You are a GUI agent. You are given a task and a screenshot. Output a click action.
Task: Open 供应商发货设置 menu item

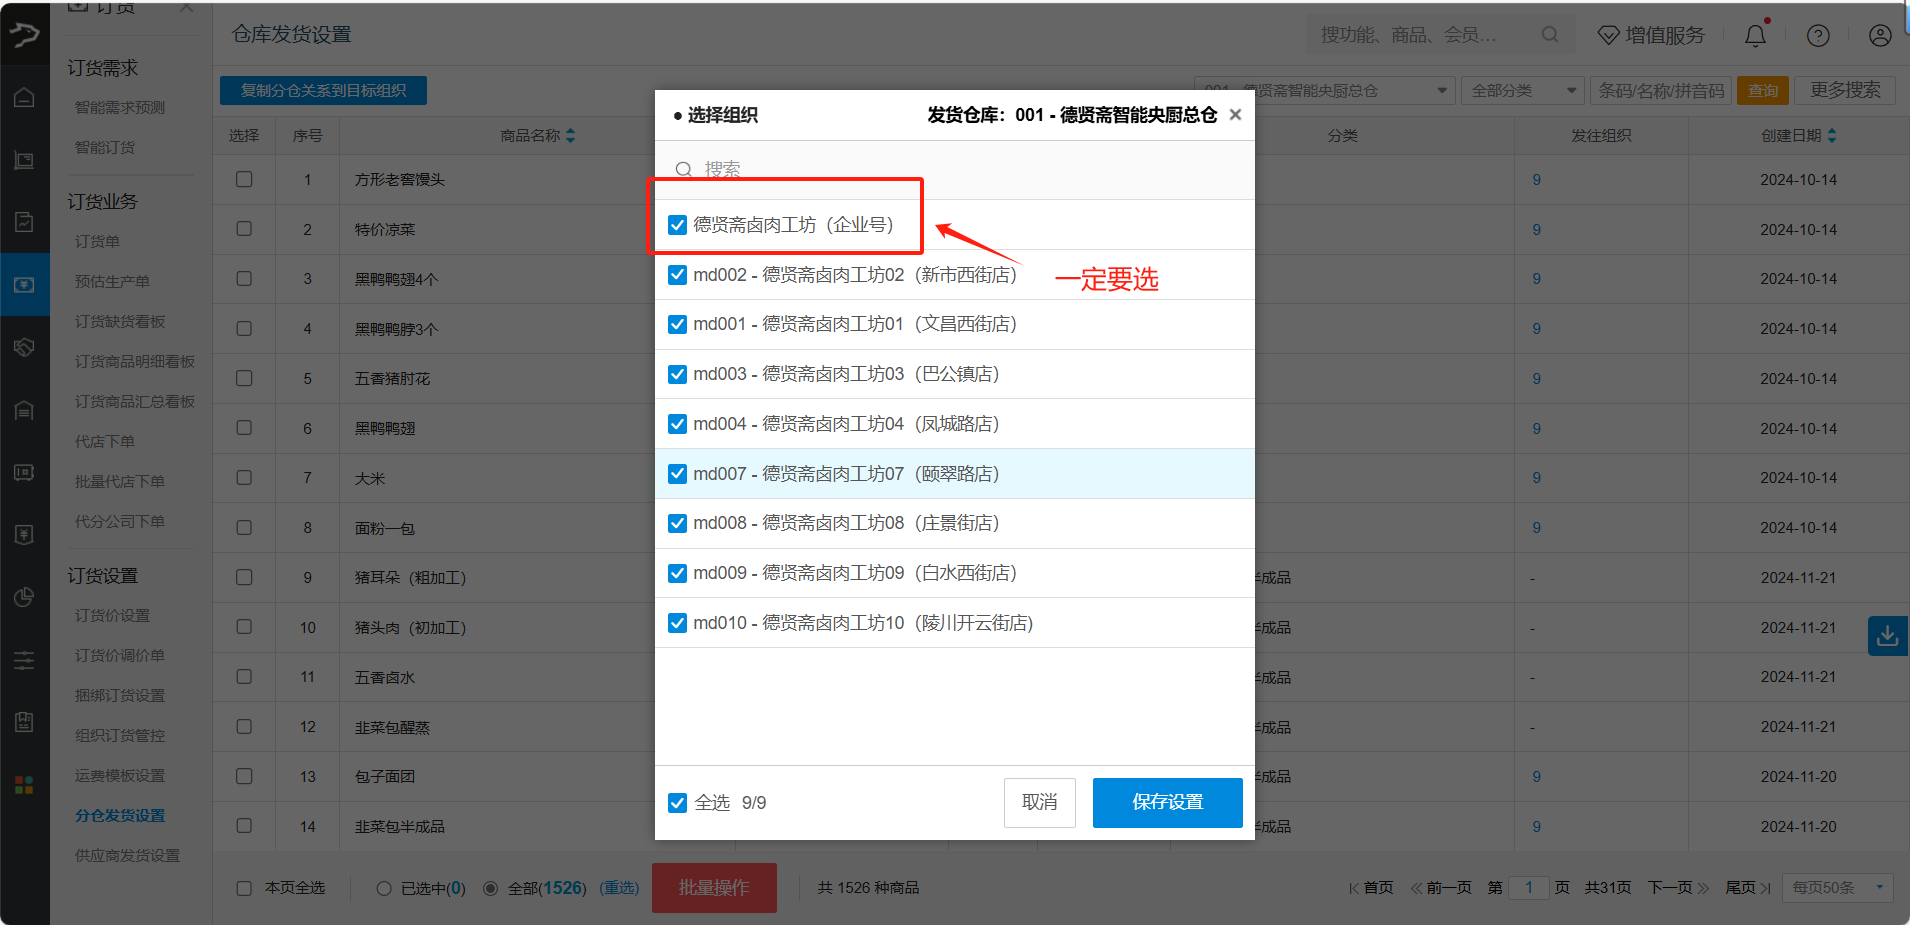click(127, 855)
